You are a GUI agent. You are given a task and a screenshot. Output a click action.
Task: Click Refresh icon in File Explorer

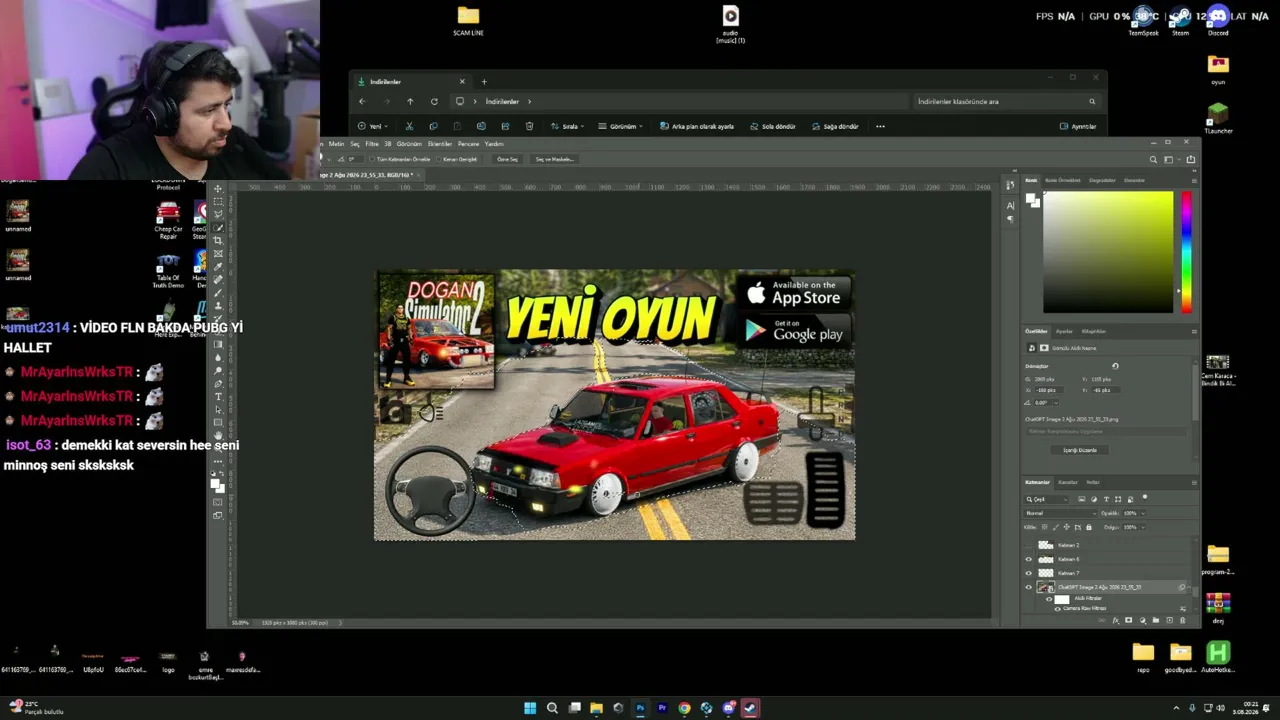(434, 101)
